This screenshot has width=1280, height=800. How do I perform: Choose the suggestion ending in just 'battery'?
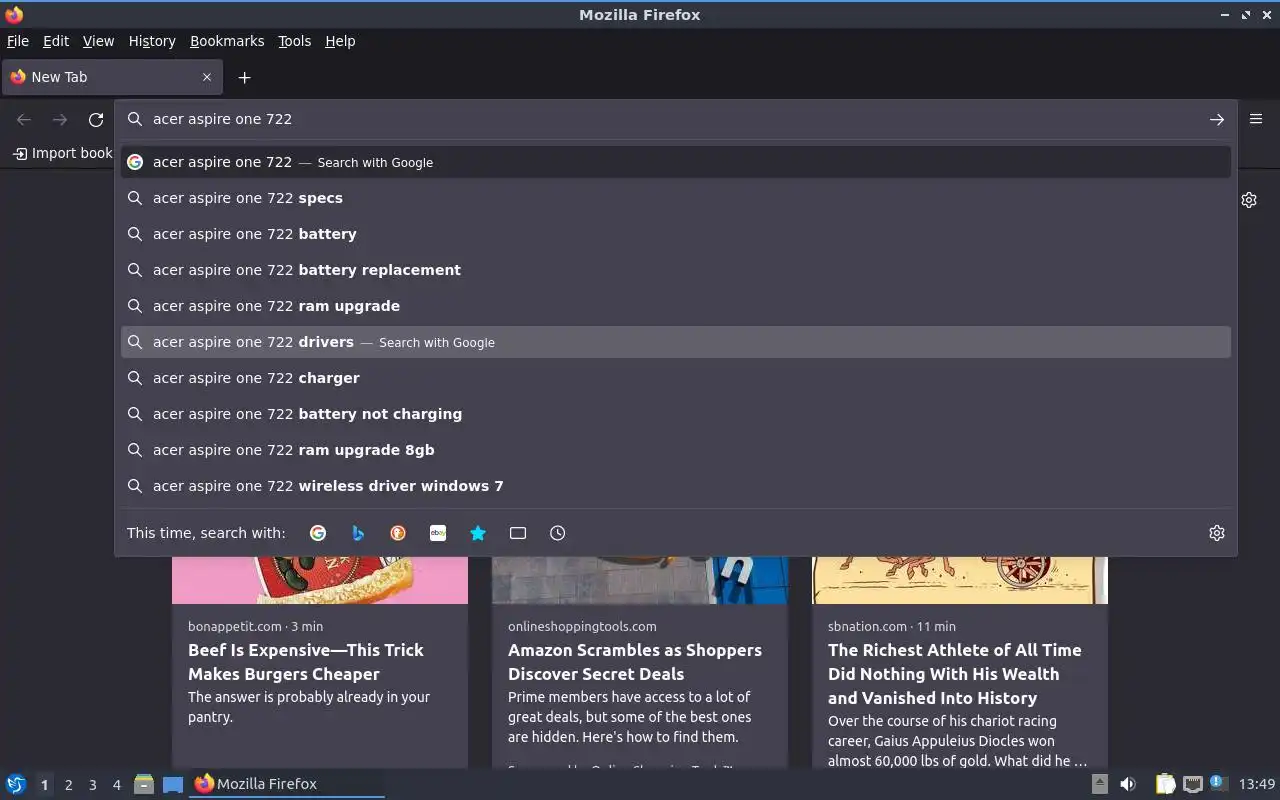676,234
